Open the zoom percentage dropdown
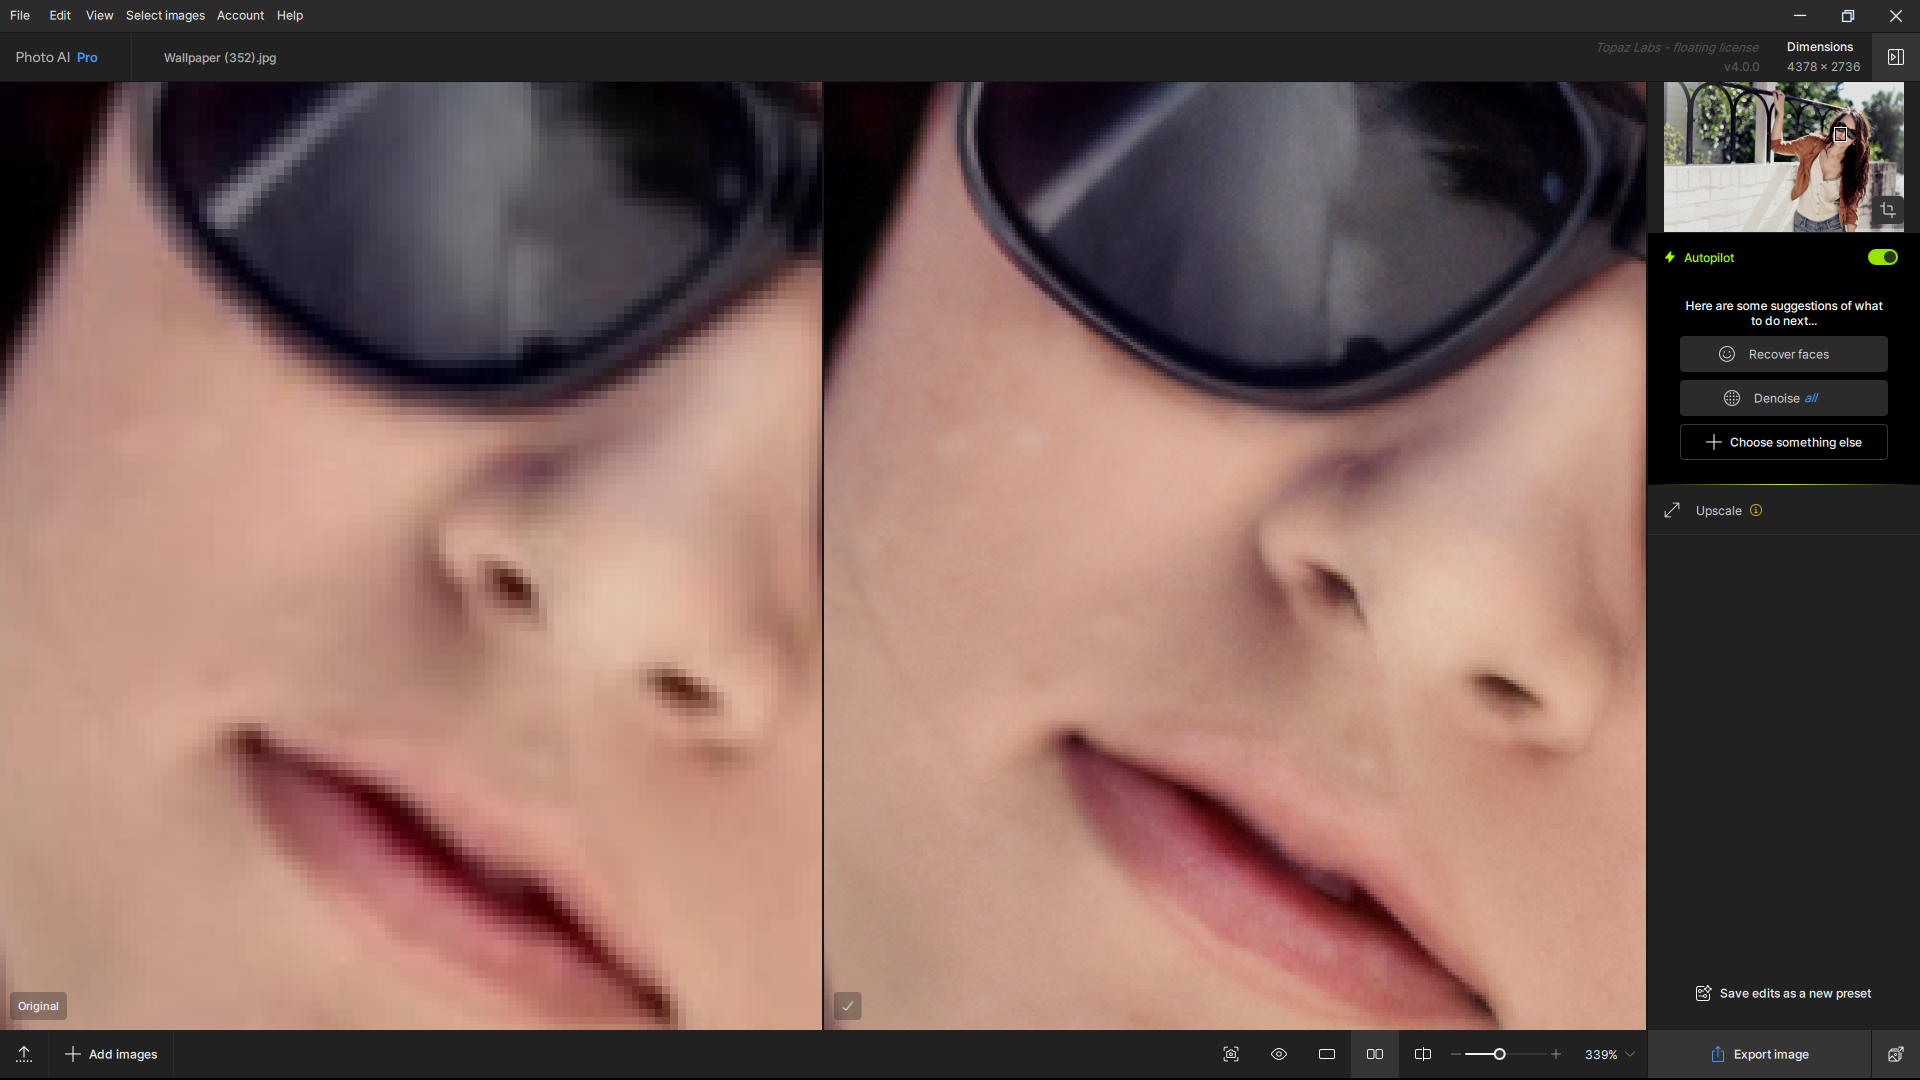 (x=1630, y=1054)
